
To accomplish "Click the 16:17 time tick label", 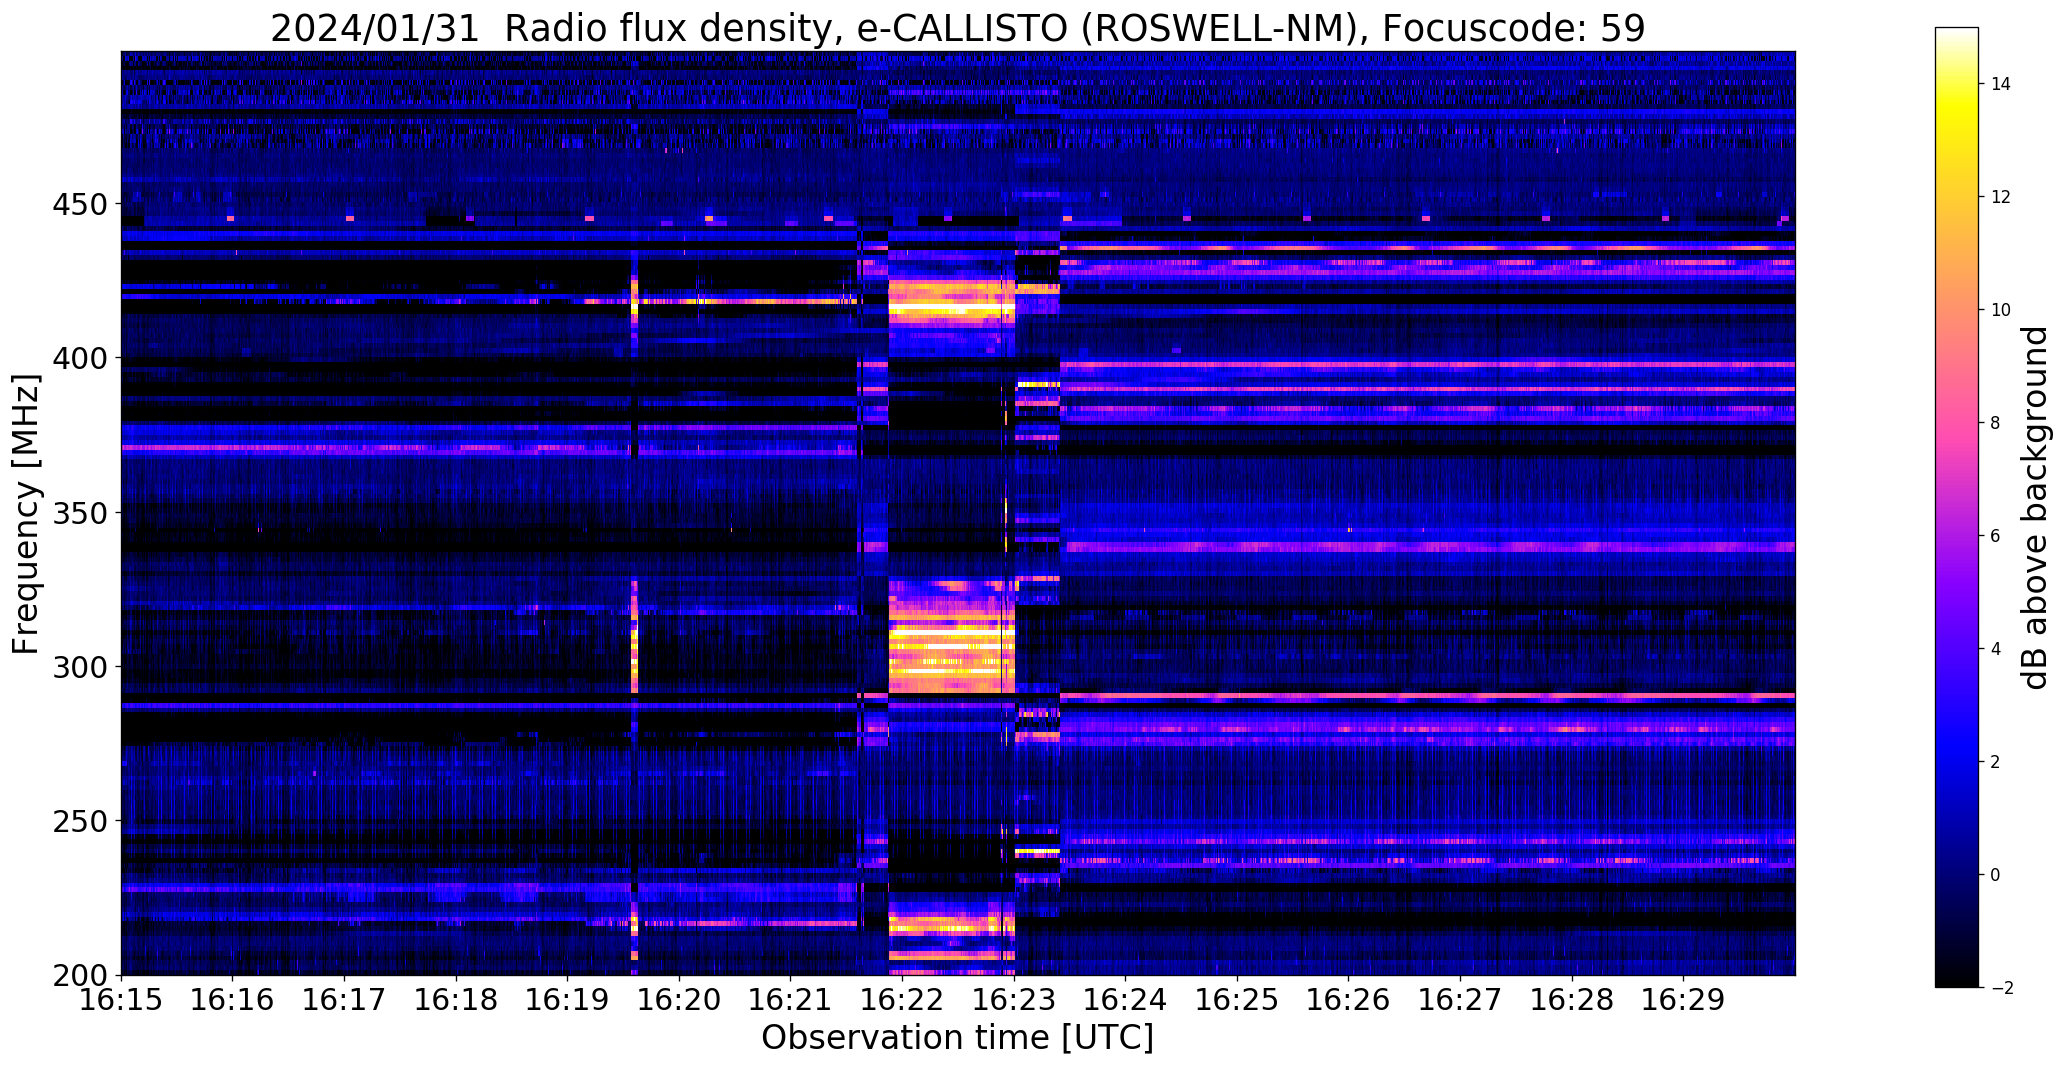I will point(345,999).
